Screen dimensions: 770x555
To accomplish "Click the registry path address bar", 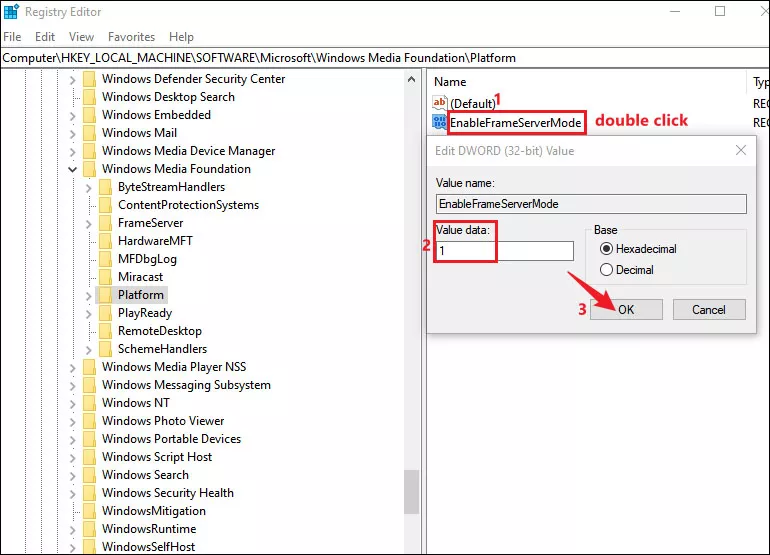I will click(x=385, y=58).
